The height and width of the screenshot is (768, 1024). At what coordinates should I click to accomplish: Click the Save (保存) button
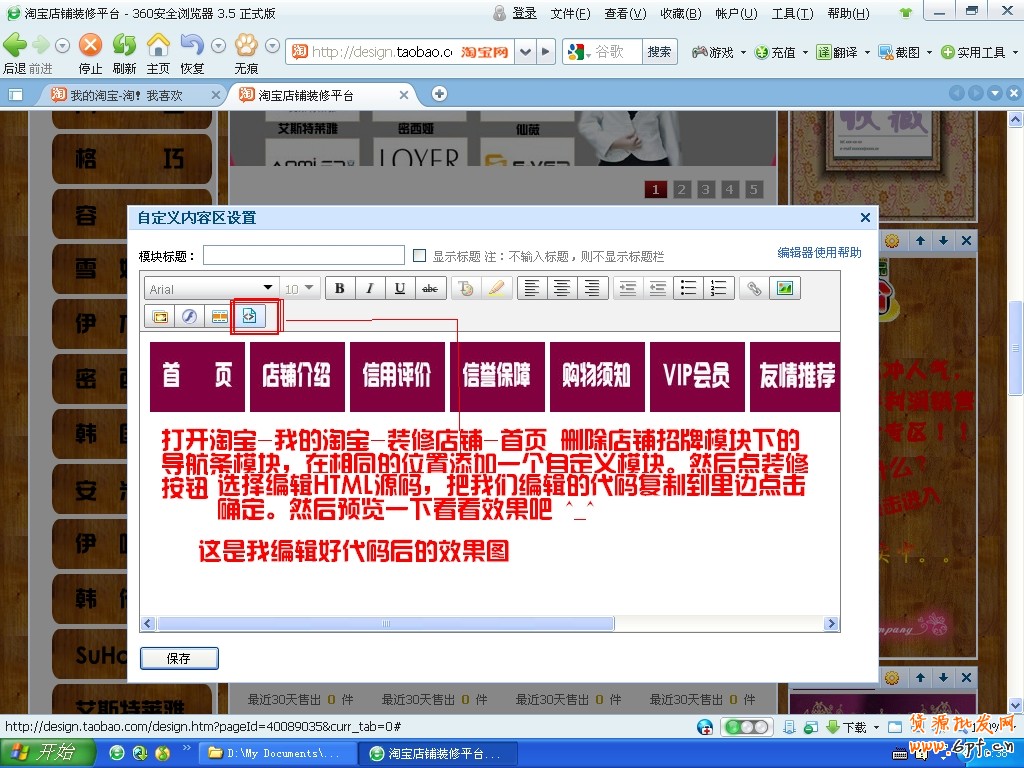click(x=179, y=658)
